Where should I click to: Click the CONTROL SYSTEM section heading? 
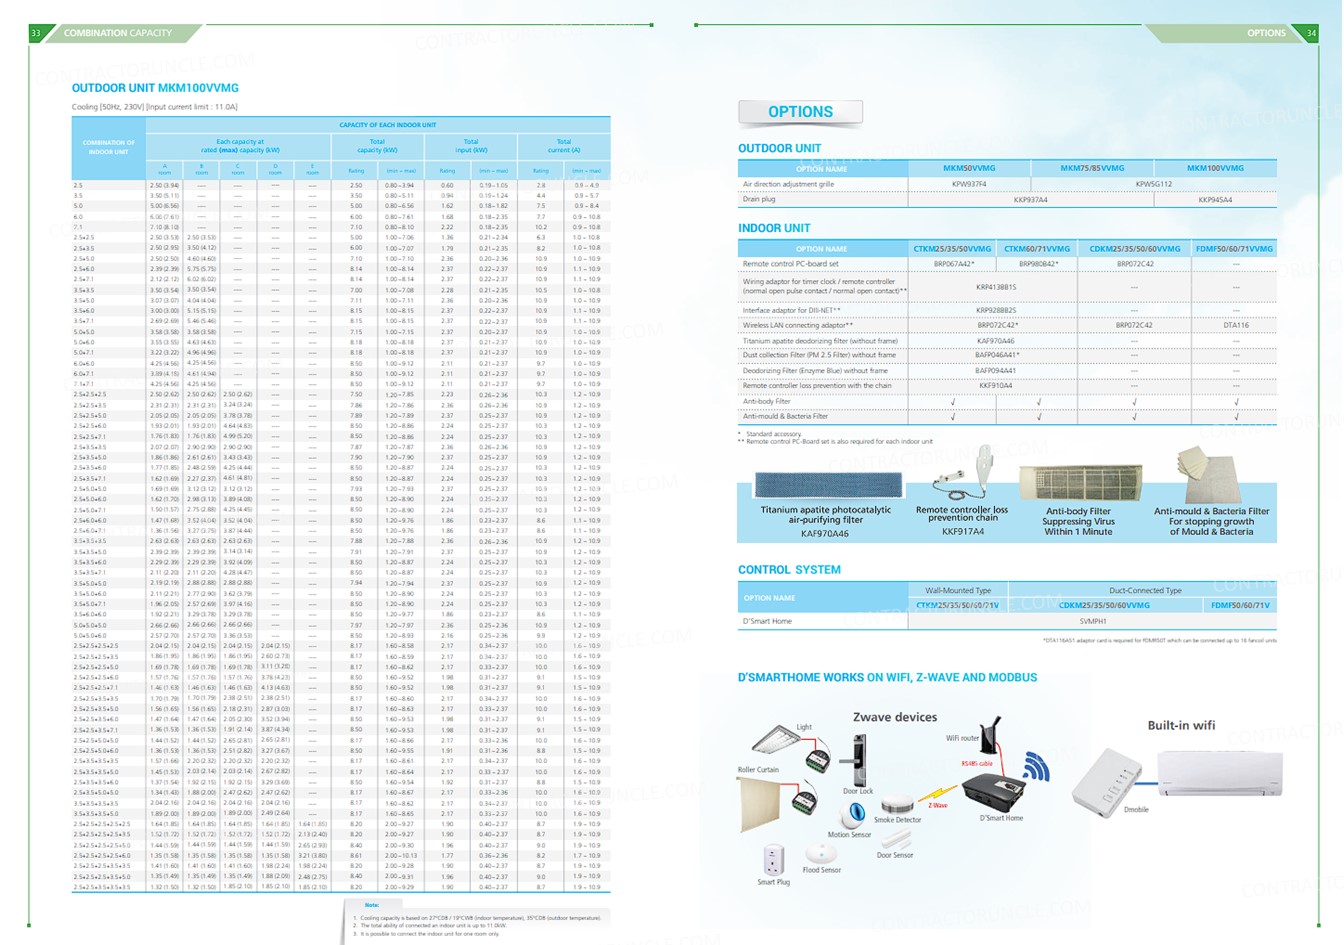click(x=789, y=569)
